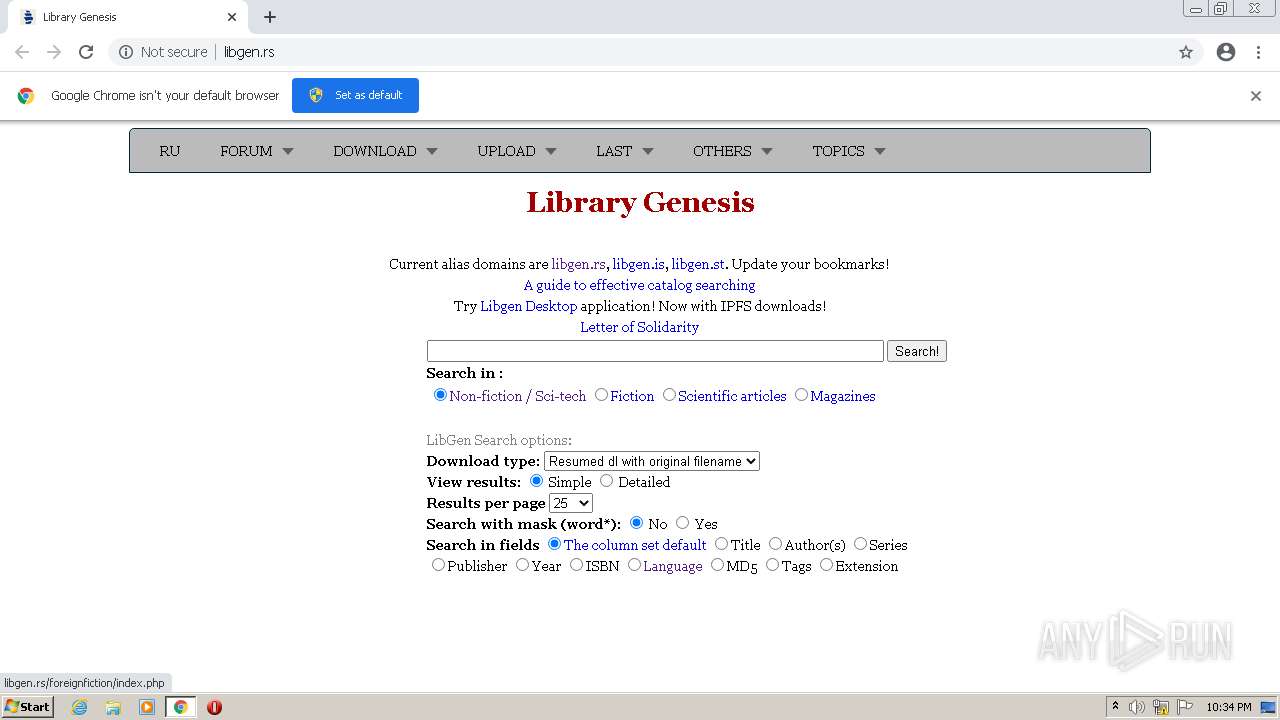Search in Title field radio
Viewport: 1280px width, 720px height.
tap(721, 544)
